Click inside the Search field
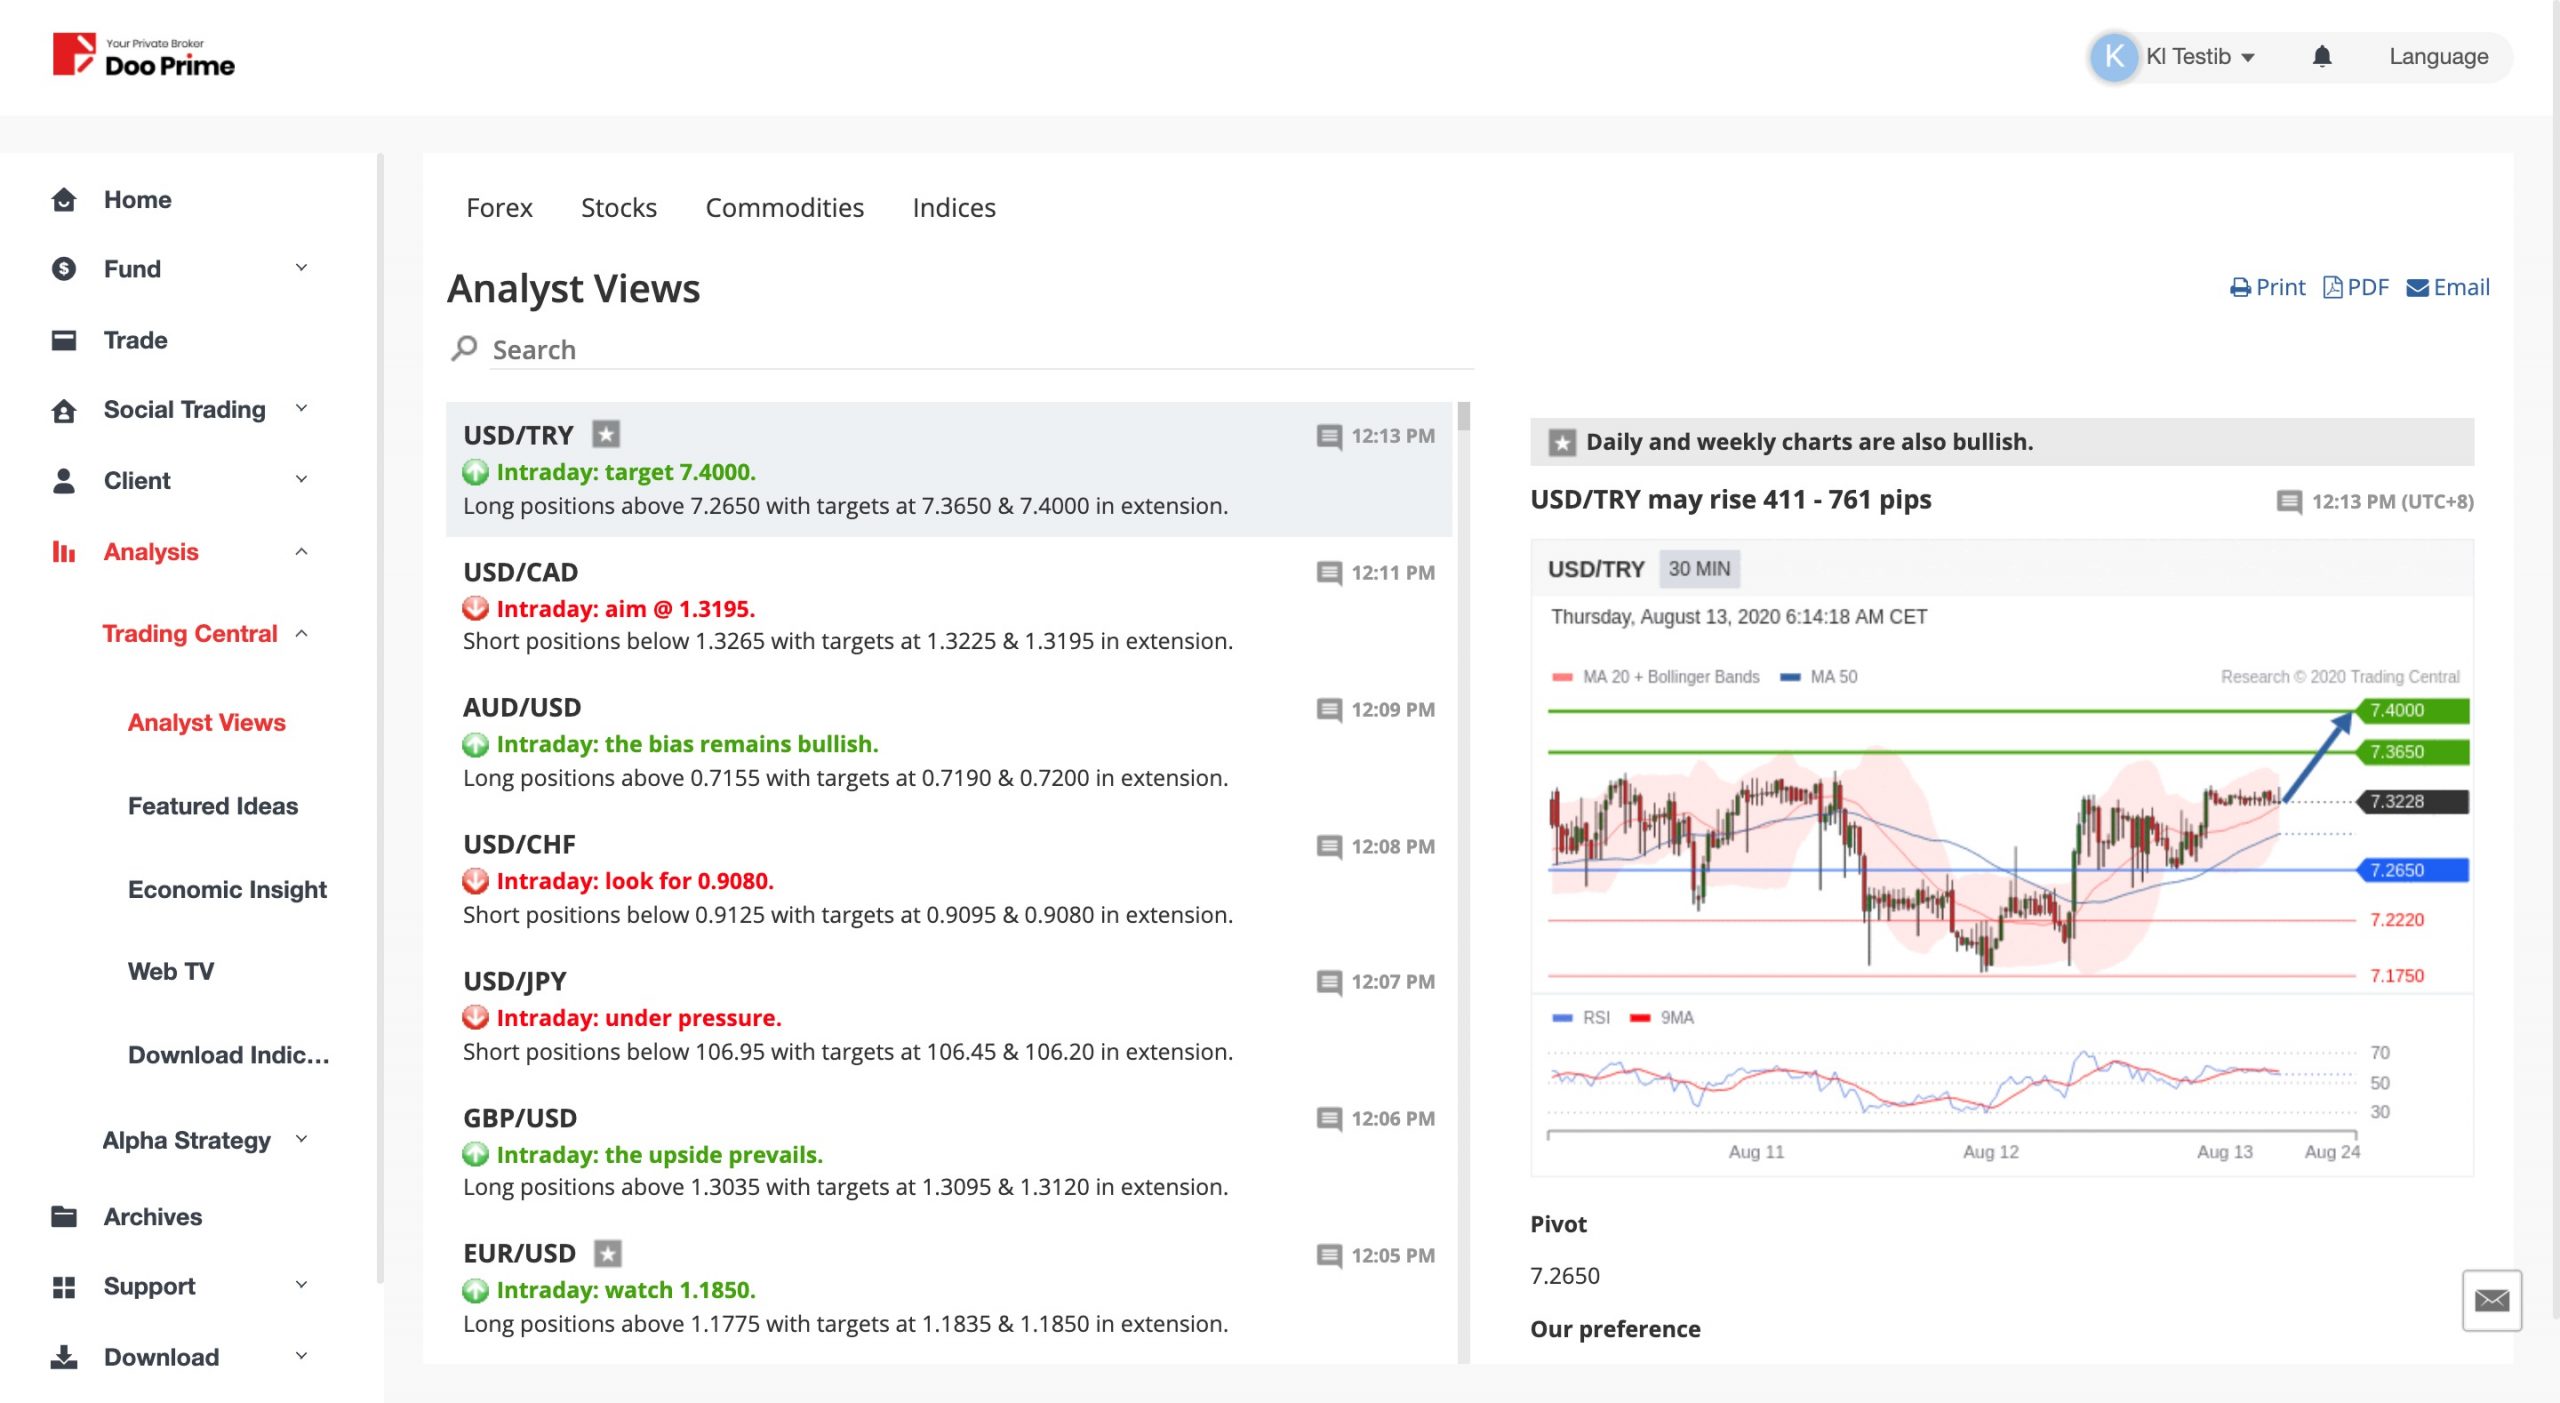The width and height of the screenshot is (2560, 1403). [x=980, y=349]
